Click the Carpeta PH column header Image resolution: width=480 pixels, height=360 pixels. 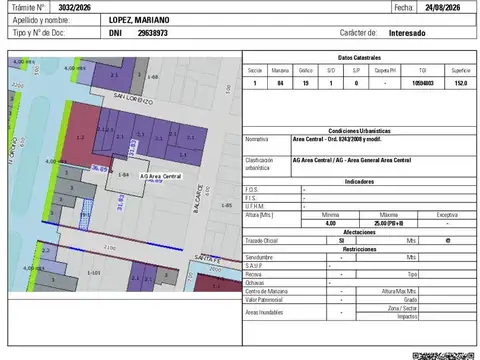385,70
